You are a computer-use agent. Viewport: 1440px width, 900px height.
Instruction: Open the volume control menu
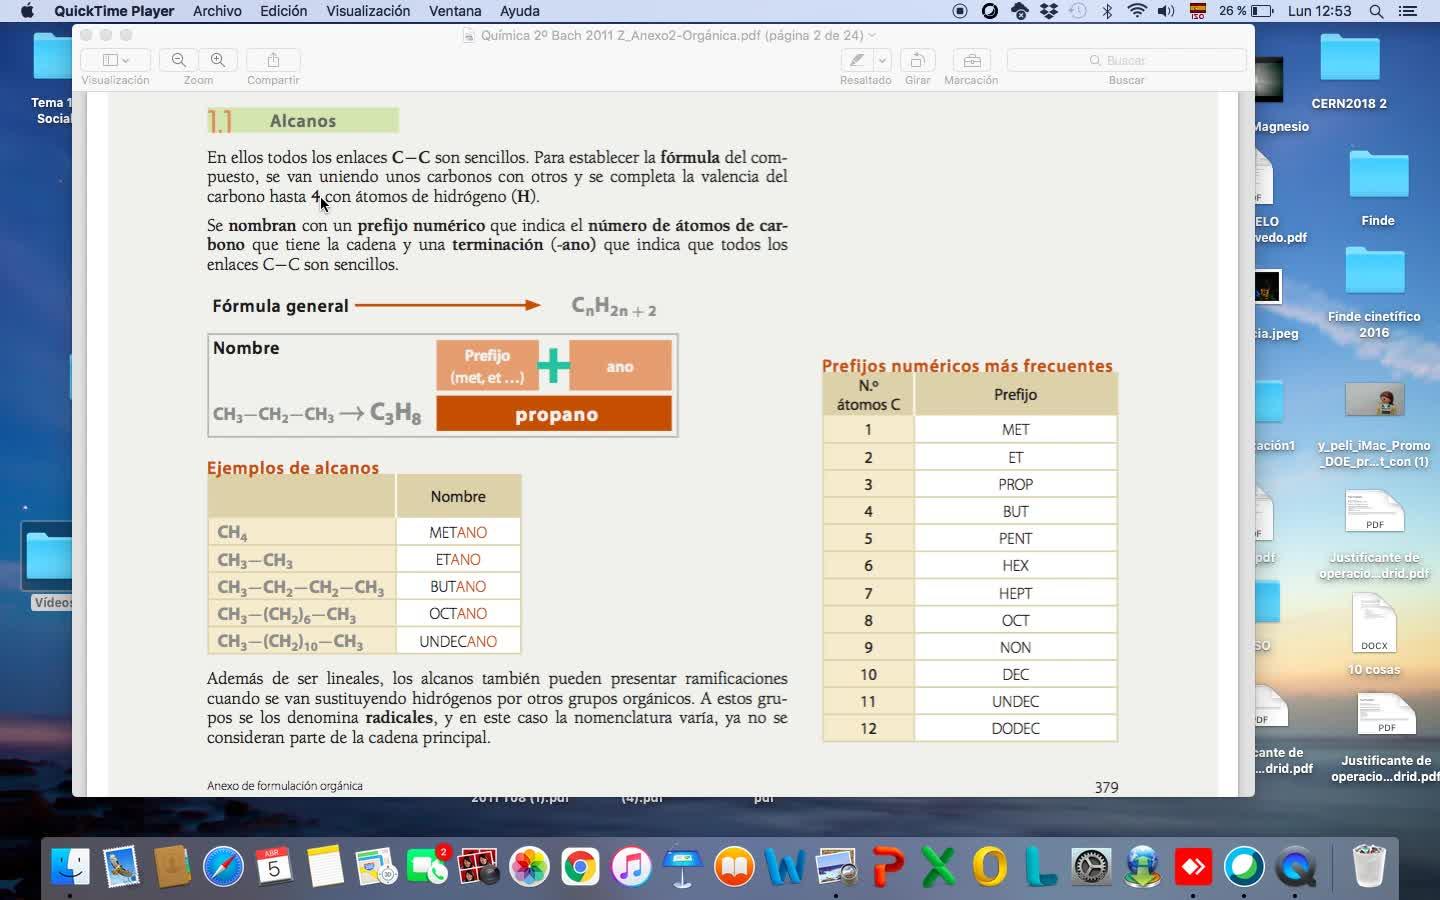point(1166,11)
